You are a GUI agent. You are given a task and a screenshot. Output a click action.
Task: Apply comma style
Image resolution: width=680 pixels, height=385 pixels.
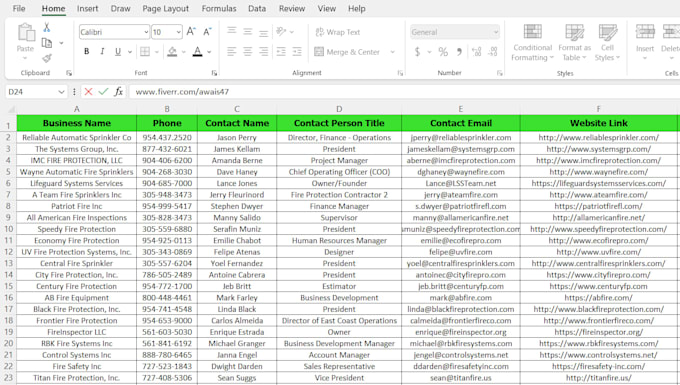(459, 52)
